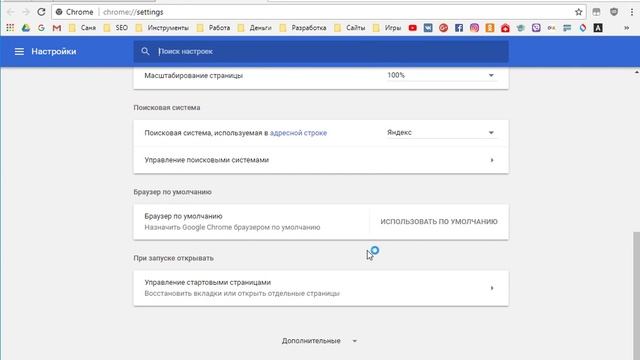Open the Google+ bookmark

tap(443, 28)
